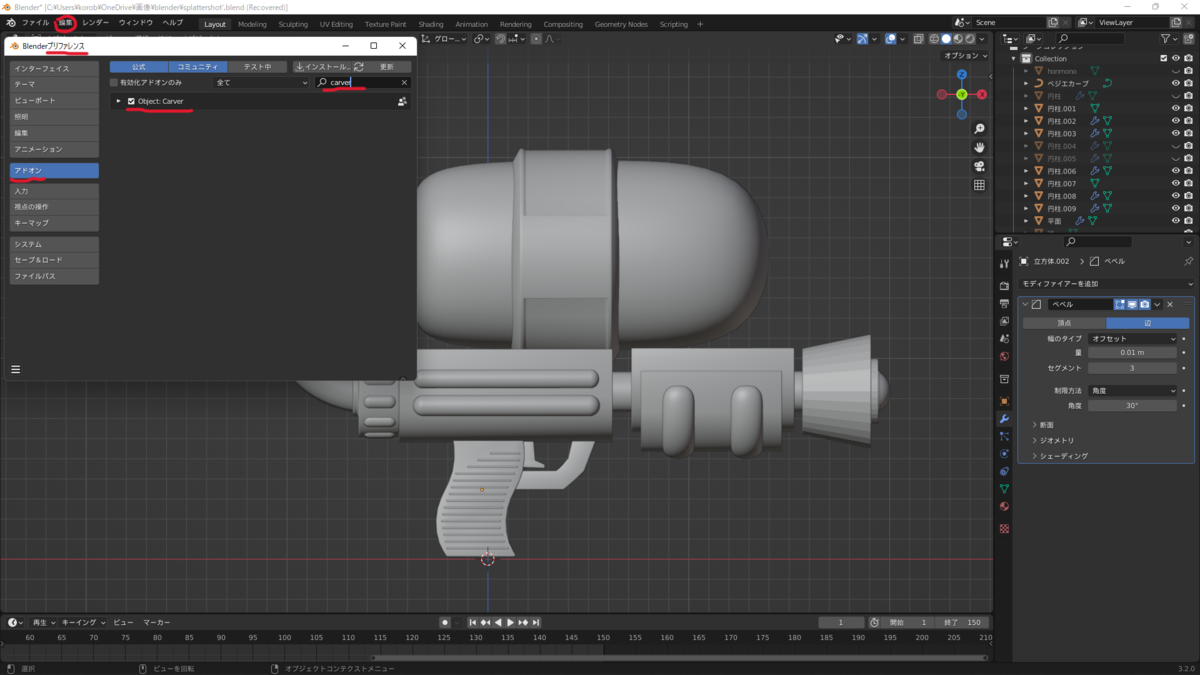Open the View Layer properties tab icon
The image size is (1200, 675).
[x=1004, y=321]
